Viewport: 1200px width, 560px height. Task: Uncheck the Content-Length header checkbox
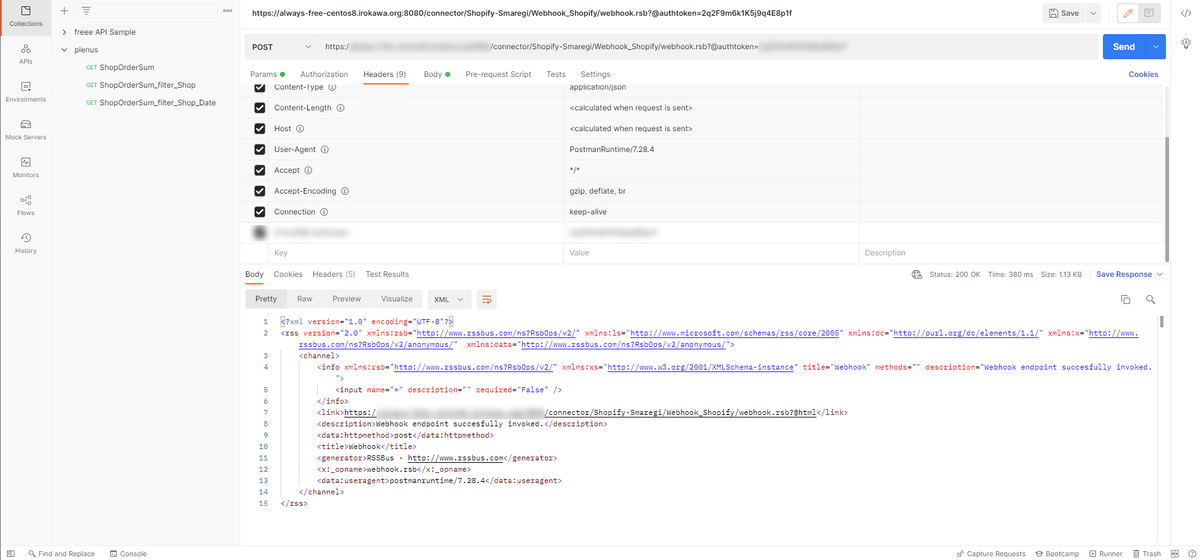260,108
